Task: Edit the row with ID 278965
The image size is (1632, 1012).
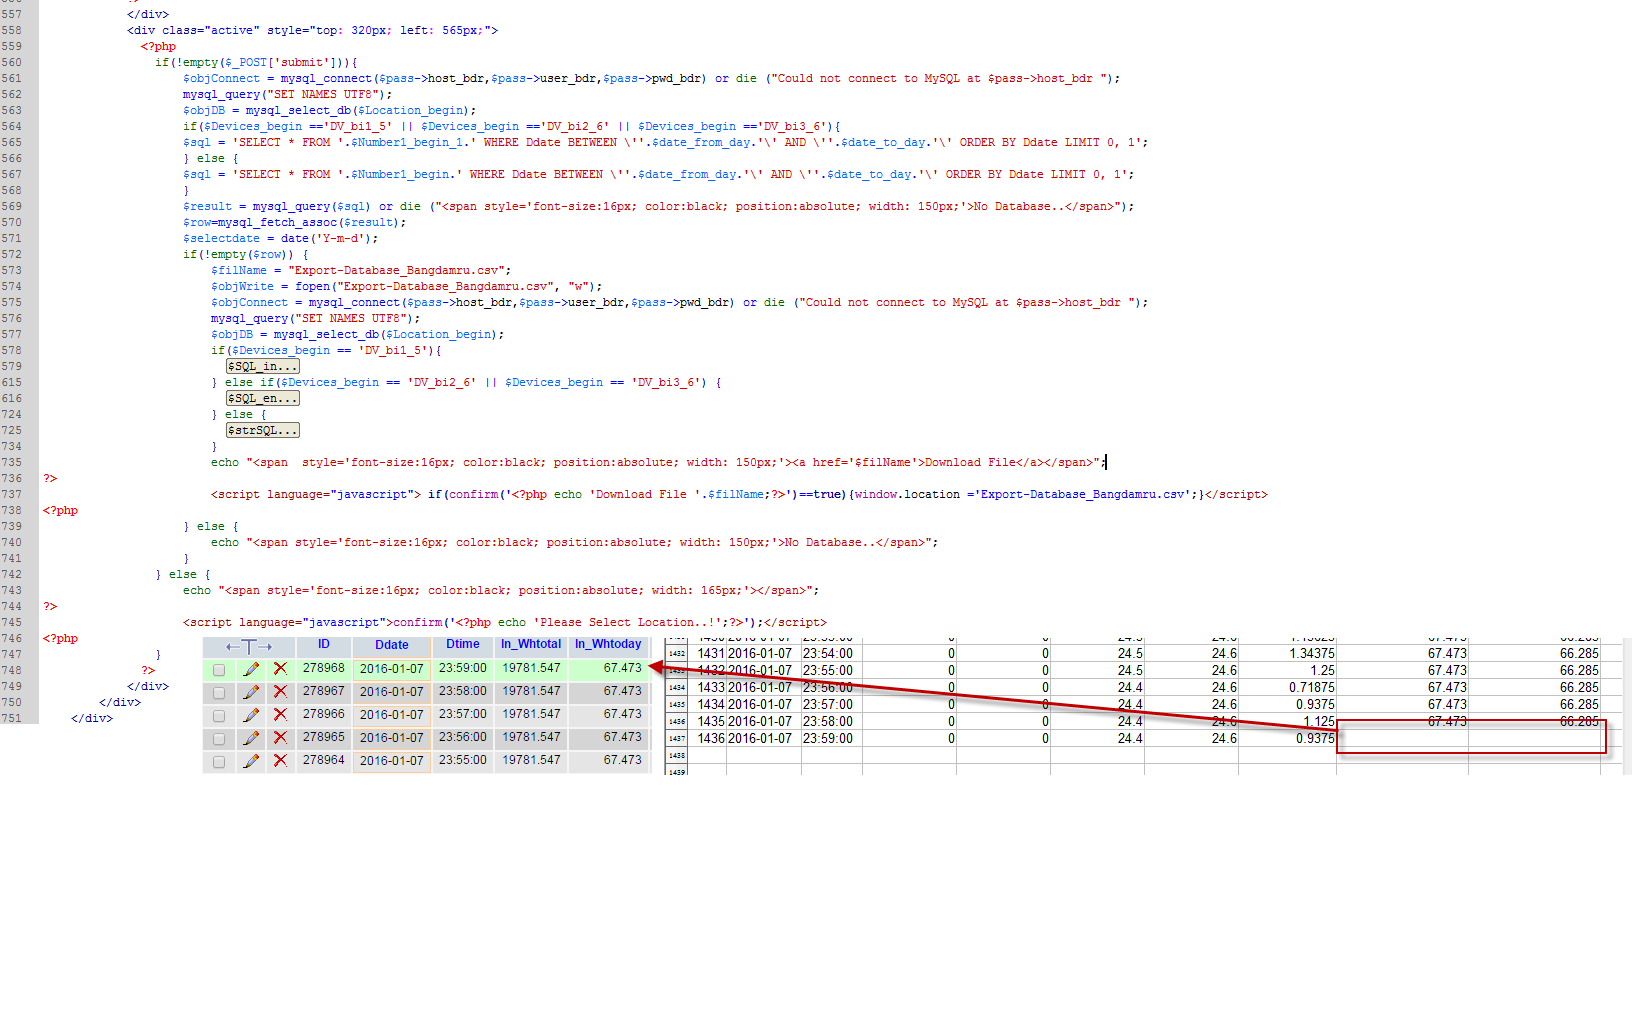Action: (251, 738)
